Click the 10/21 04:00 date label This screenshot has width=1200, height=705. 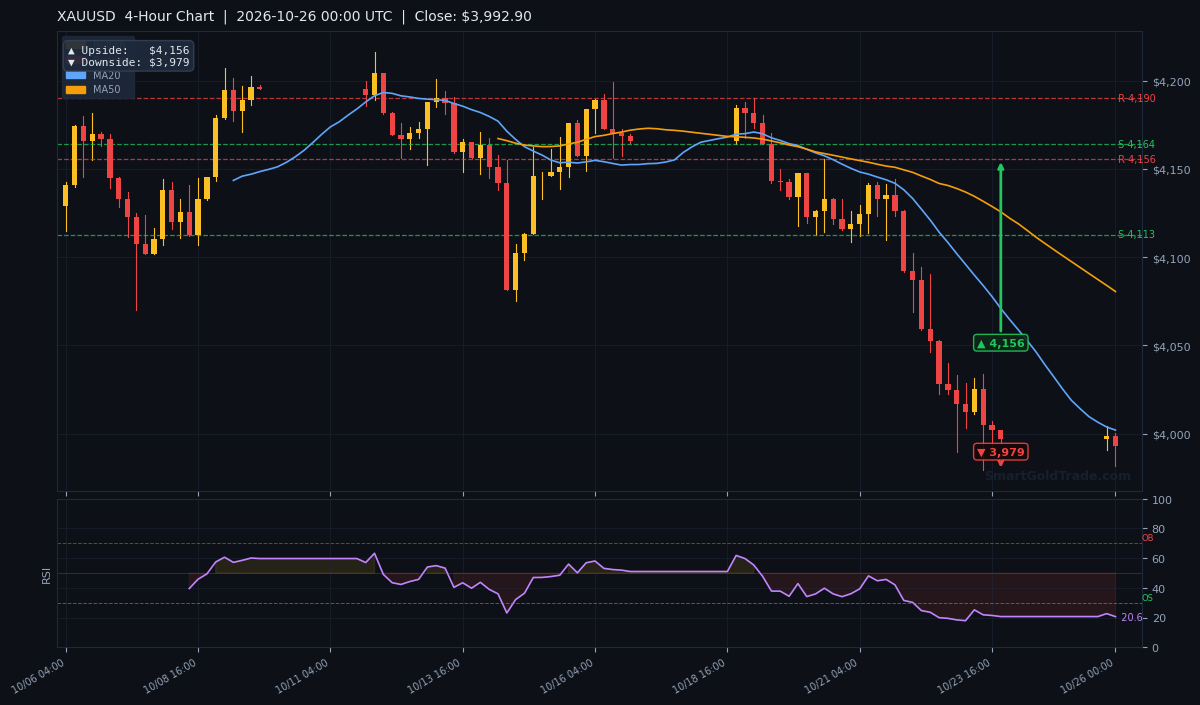point(832,676)
